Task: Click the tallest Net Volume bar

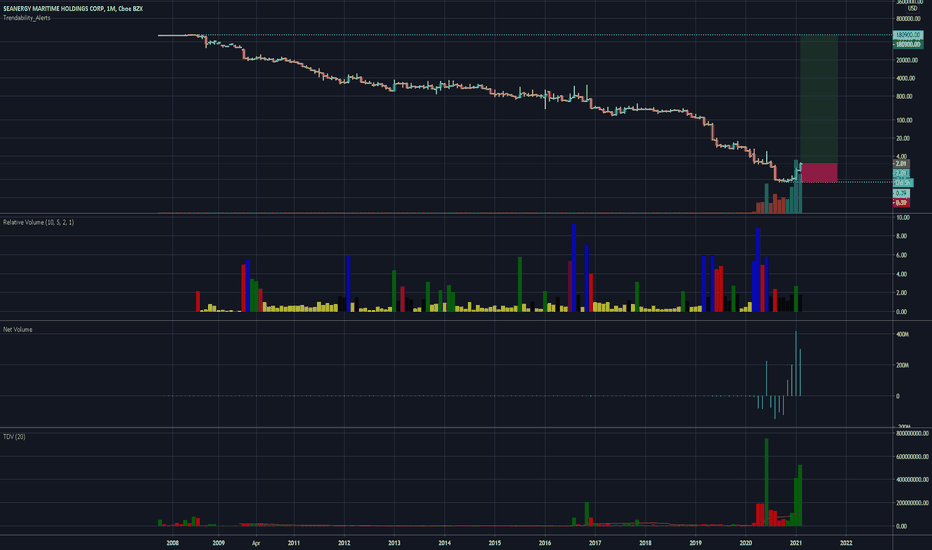Action: coord(796,363)
